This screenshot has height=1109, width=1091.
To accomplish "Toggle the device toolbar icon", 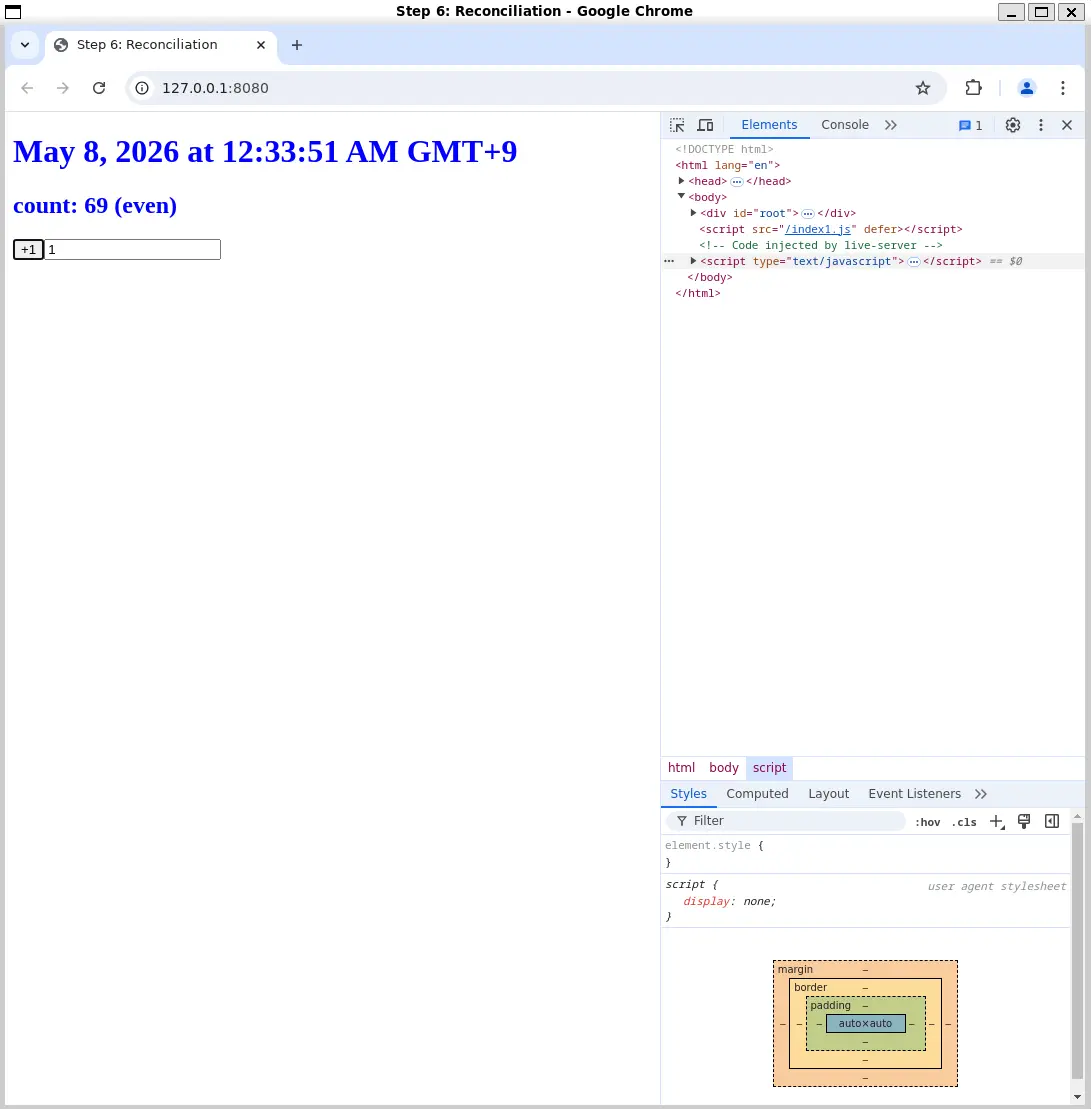I will tap(705, 125).
